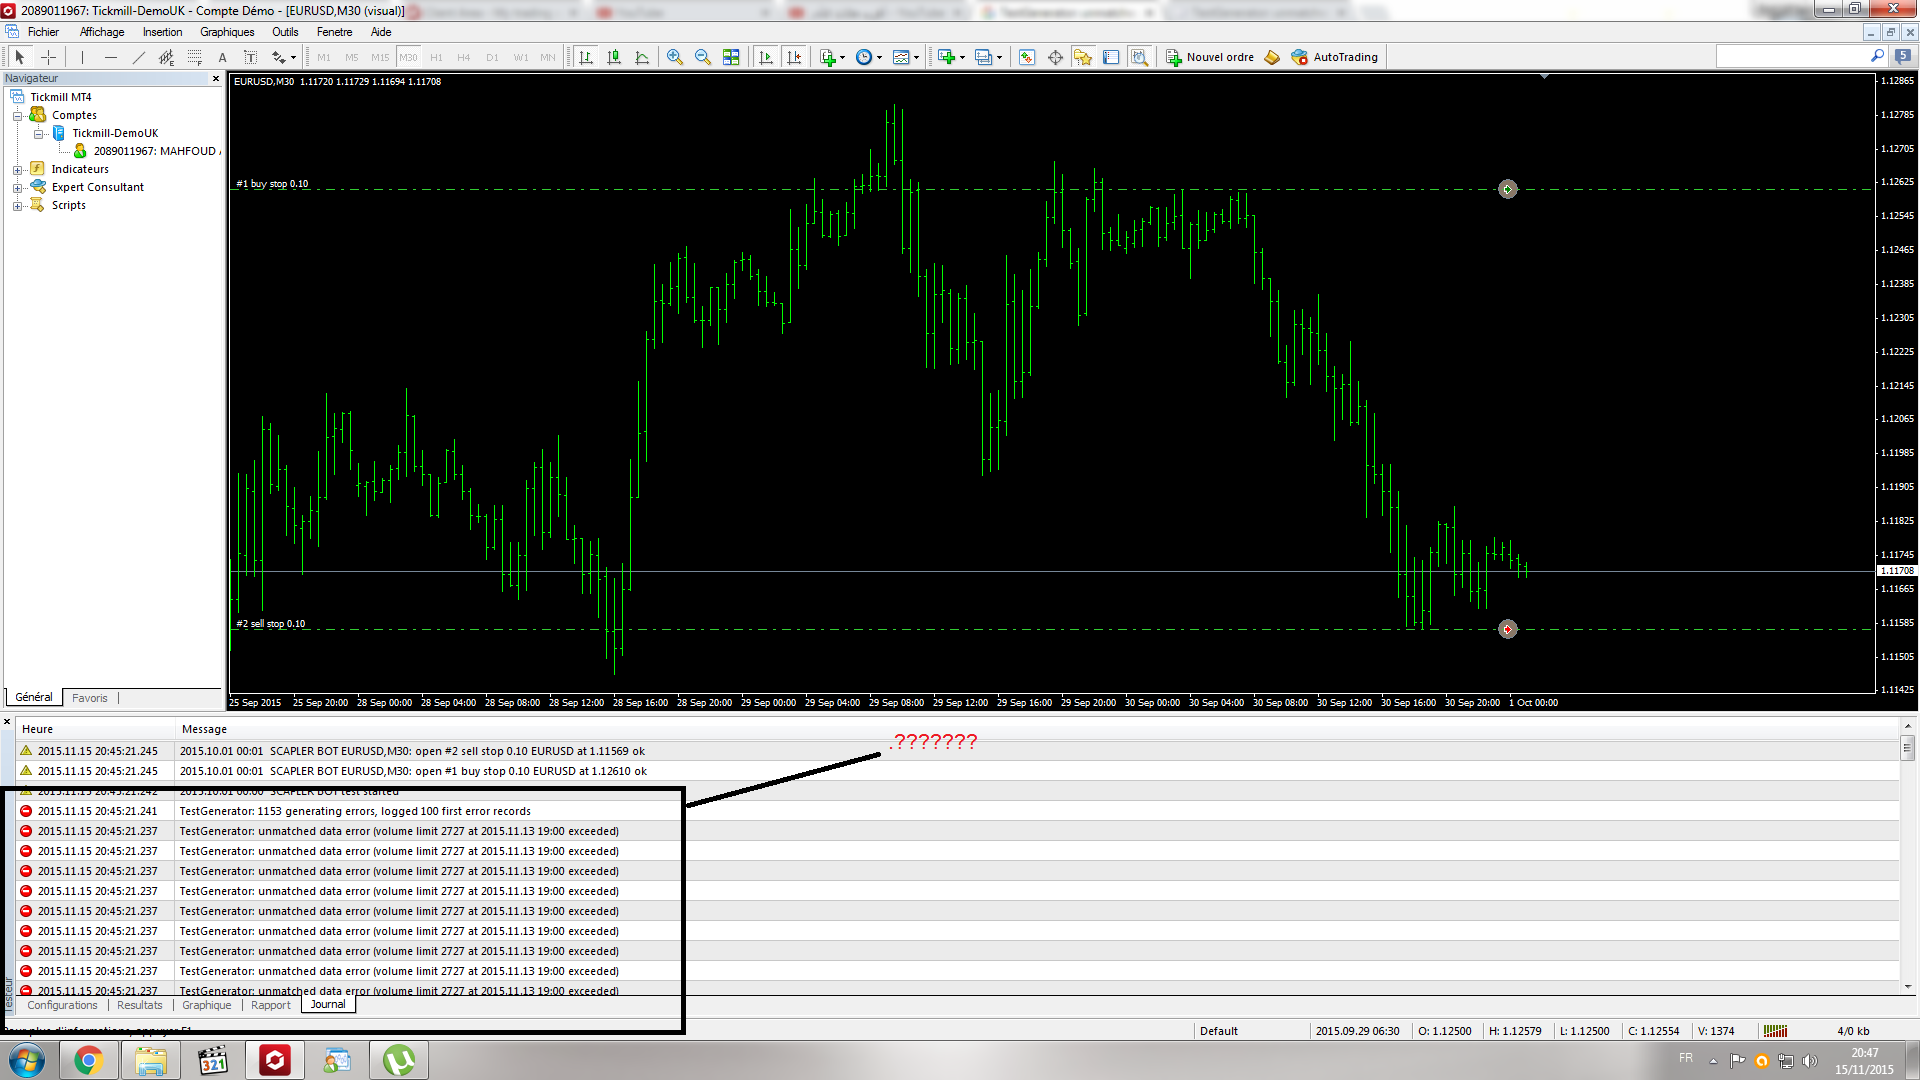Open the Fenetre menu

coord(334,32)
